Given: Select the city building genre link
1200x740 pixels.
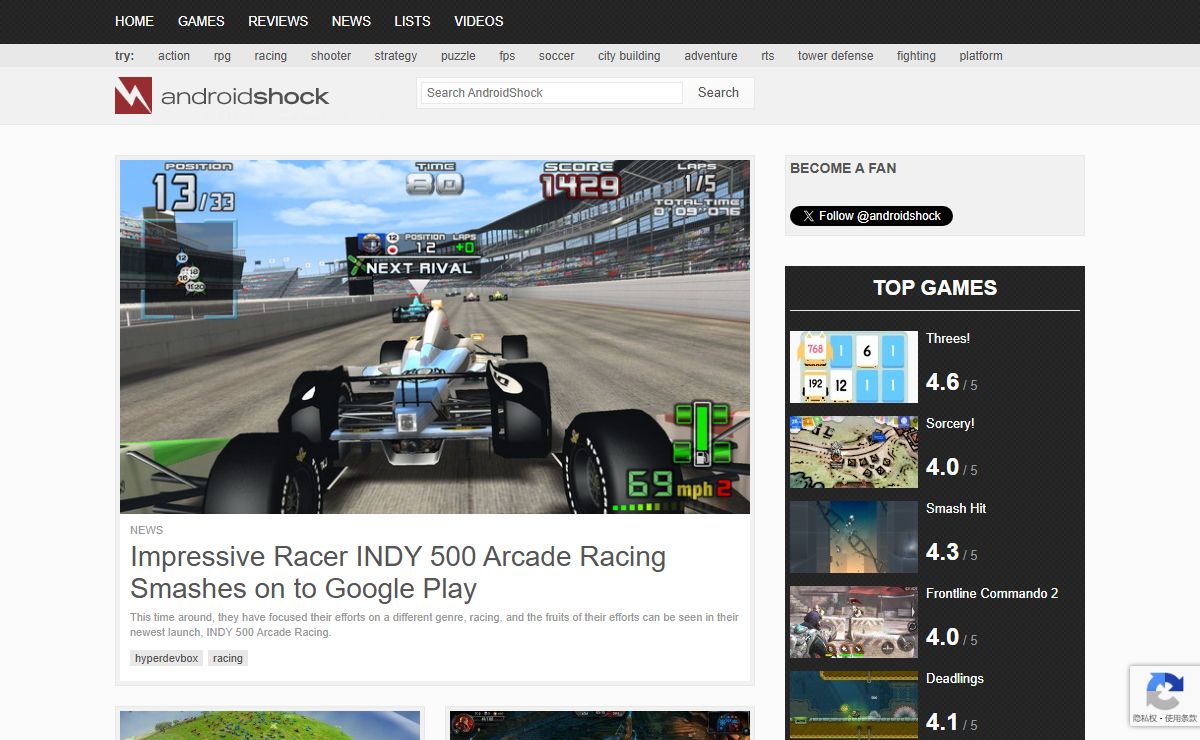Looking at the screenshot, I should pyautogui.click(x=629, y=56).
